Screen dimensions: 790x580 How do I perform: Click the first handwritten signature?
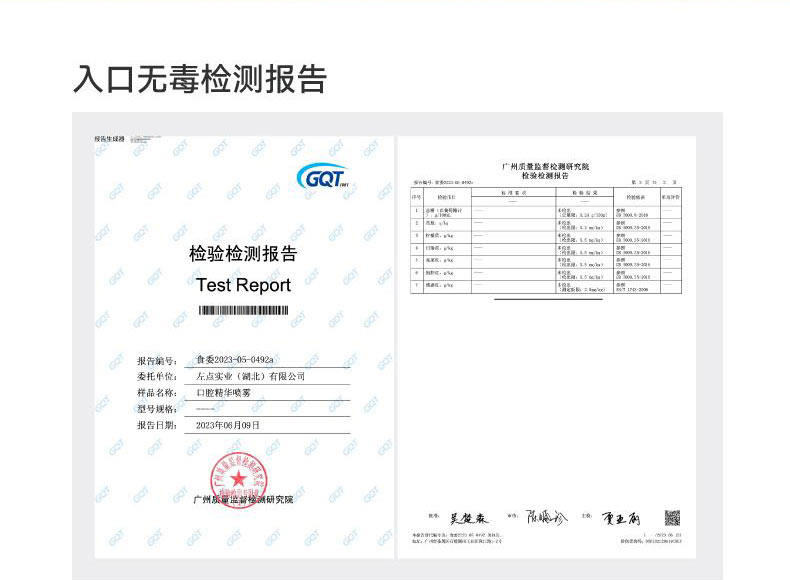pyautogui.click(x=469, y=518)
